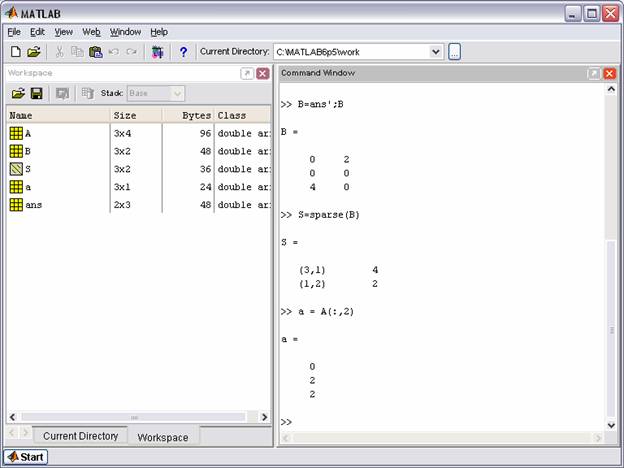Click the tab scroll left arrow
The width and height of the screenshot is (624, 468).
click(x=12, y=433)
